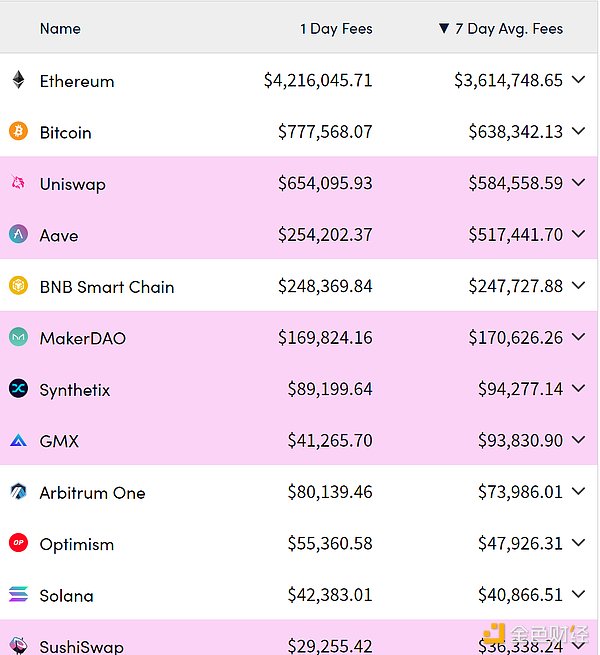The image size is (600, 655).
Task: Click the pink Uniswap unicorn icon
Action: 18,183
